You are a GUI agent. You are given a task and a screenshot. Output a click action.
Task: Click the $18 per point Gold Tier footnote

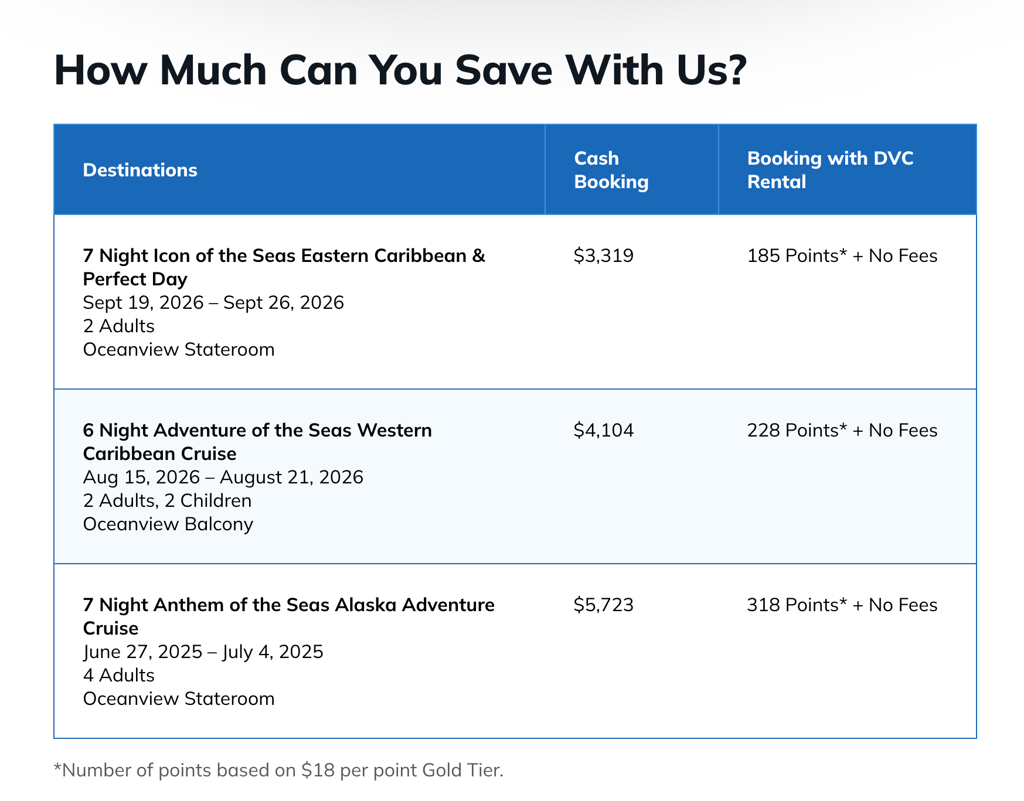coord(278,770)
